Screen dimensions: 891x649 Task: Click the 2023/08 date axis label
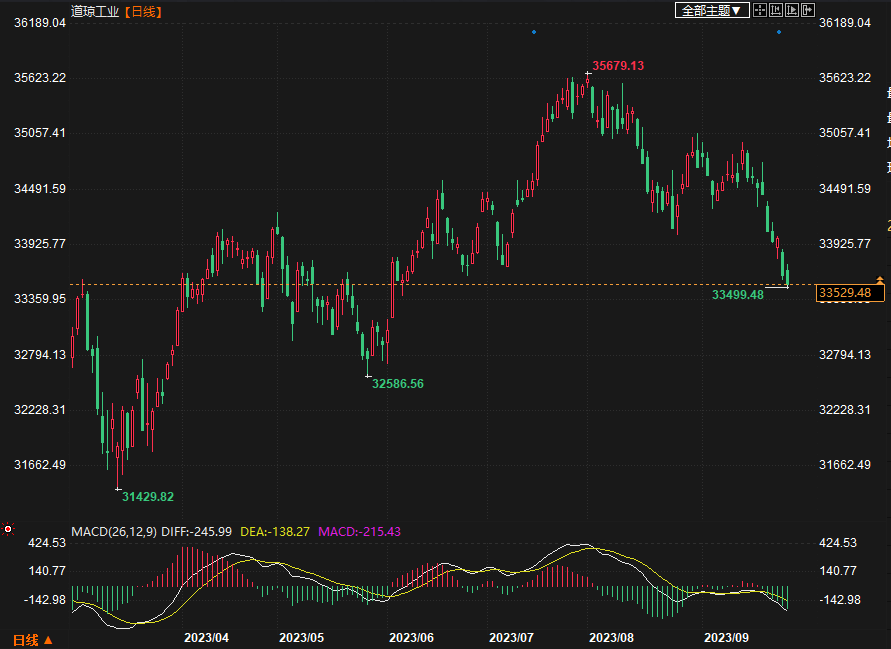611,638
